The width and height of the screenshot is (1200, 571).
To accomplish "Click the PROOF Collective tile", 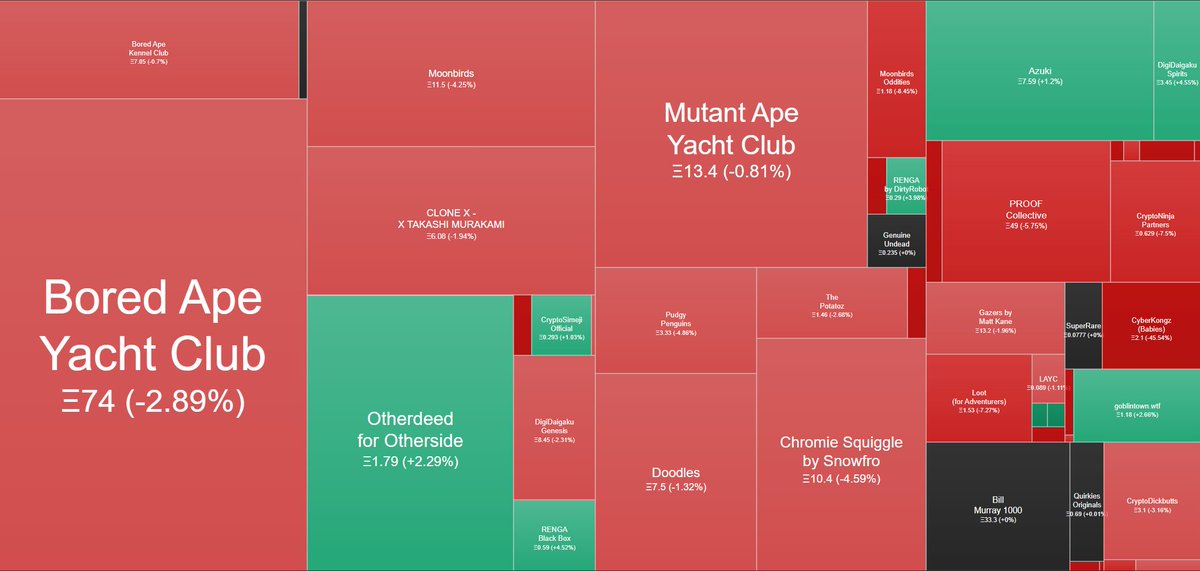I will point(1026,211).
